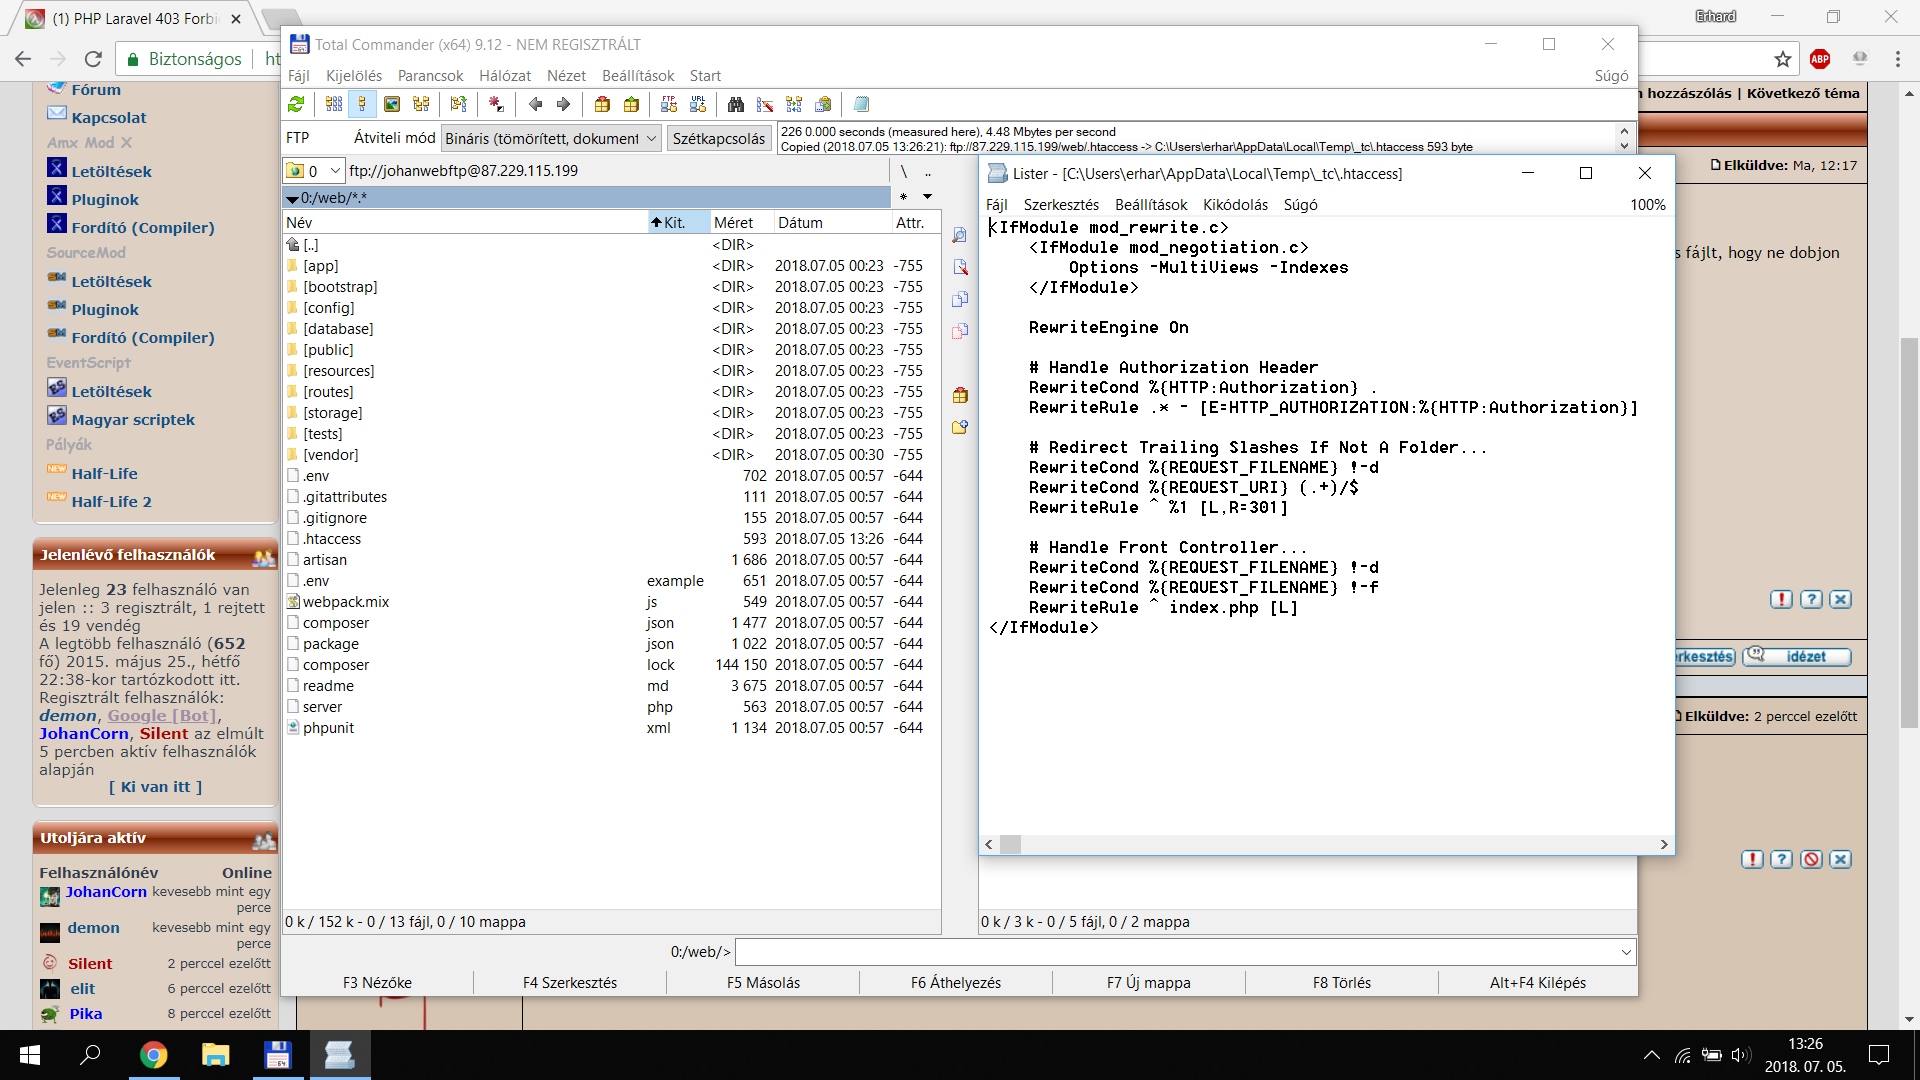Image resolution: width=1920 pixels, height=1080 pixels.
Task: Open the Kijelölés menu
Action: point(354,76)
